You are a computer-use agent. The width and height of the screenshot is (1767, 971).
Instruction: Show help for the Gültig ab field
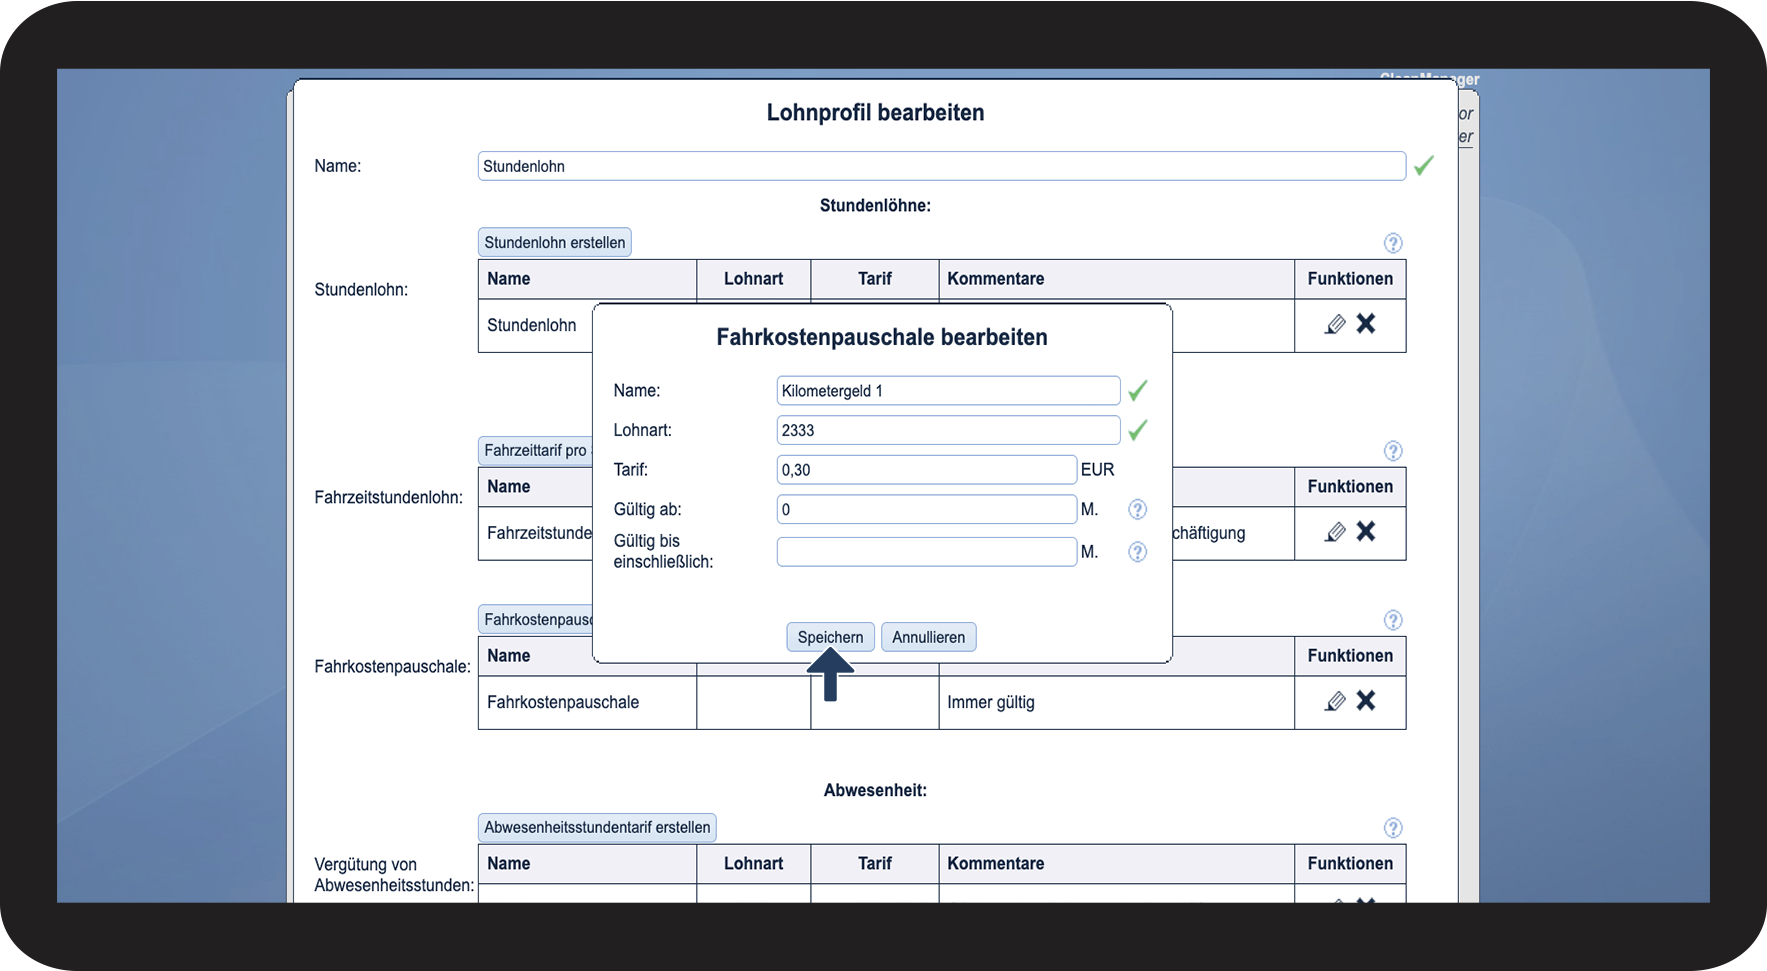[x=1137, y=510]
